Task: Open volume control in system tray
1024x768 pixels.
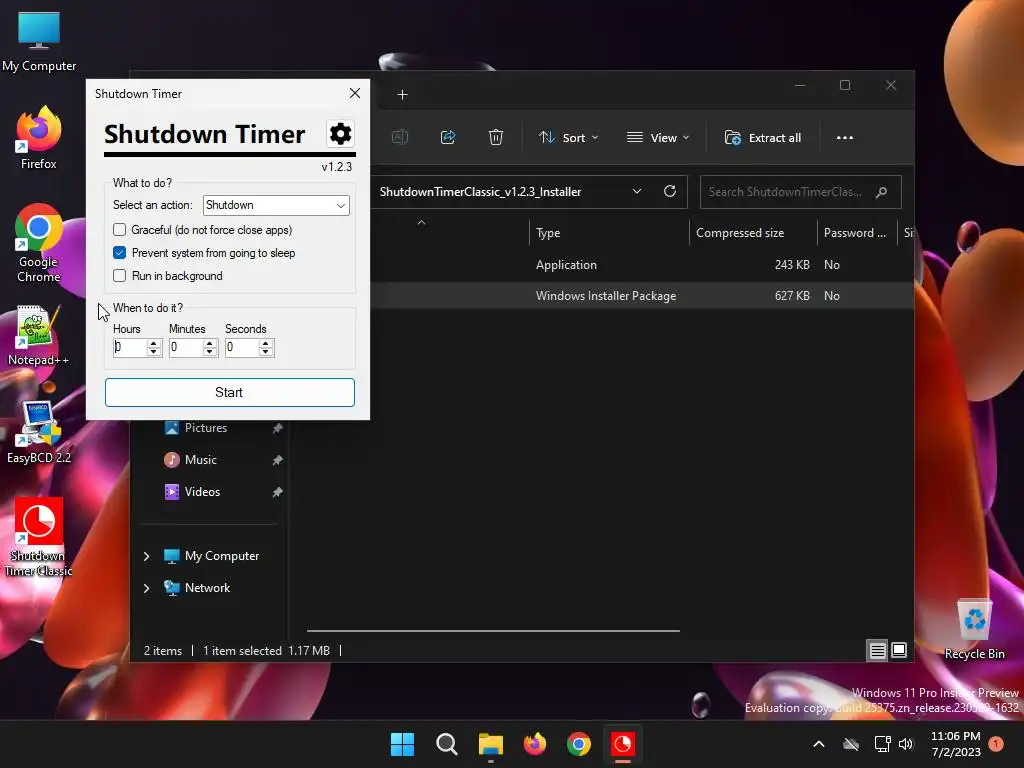Action: (906, 744)
